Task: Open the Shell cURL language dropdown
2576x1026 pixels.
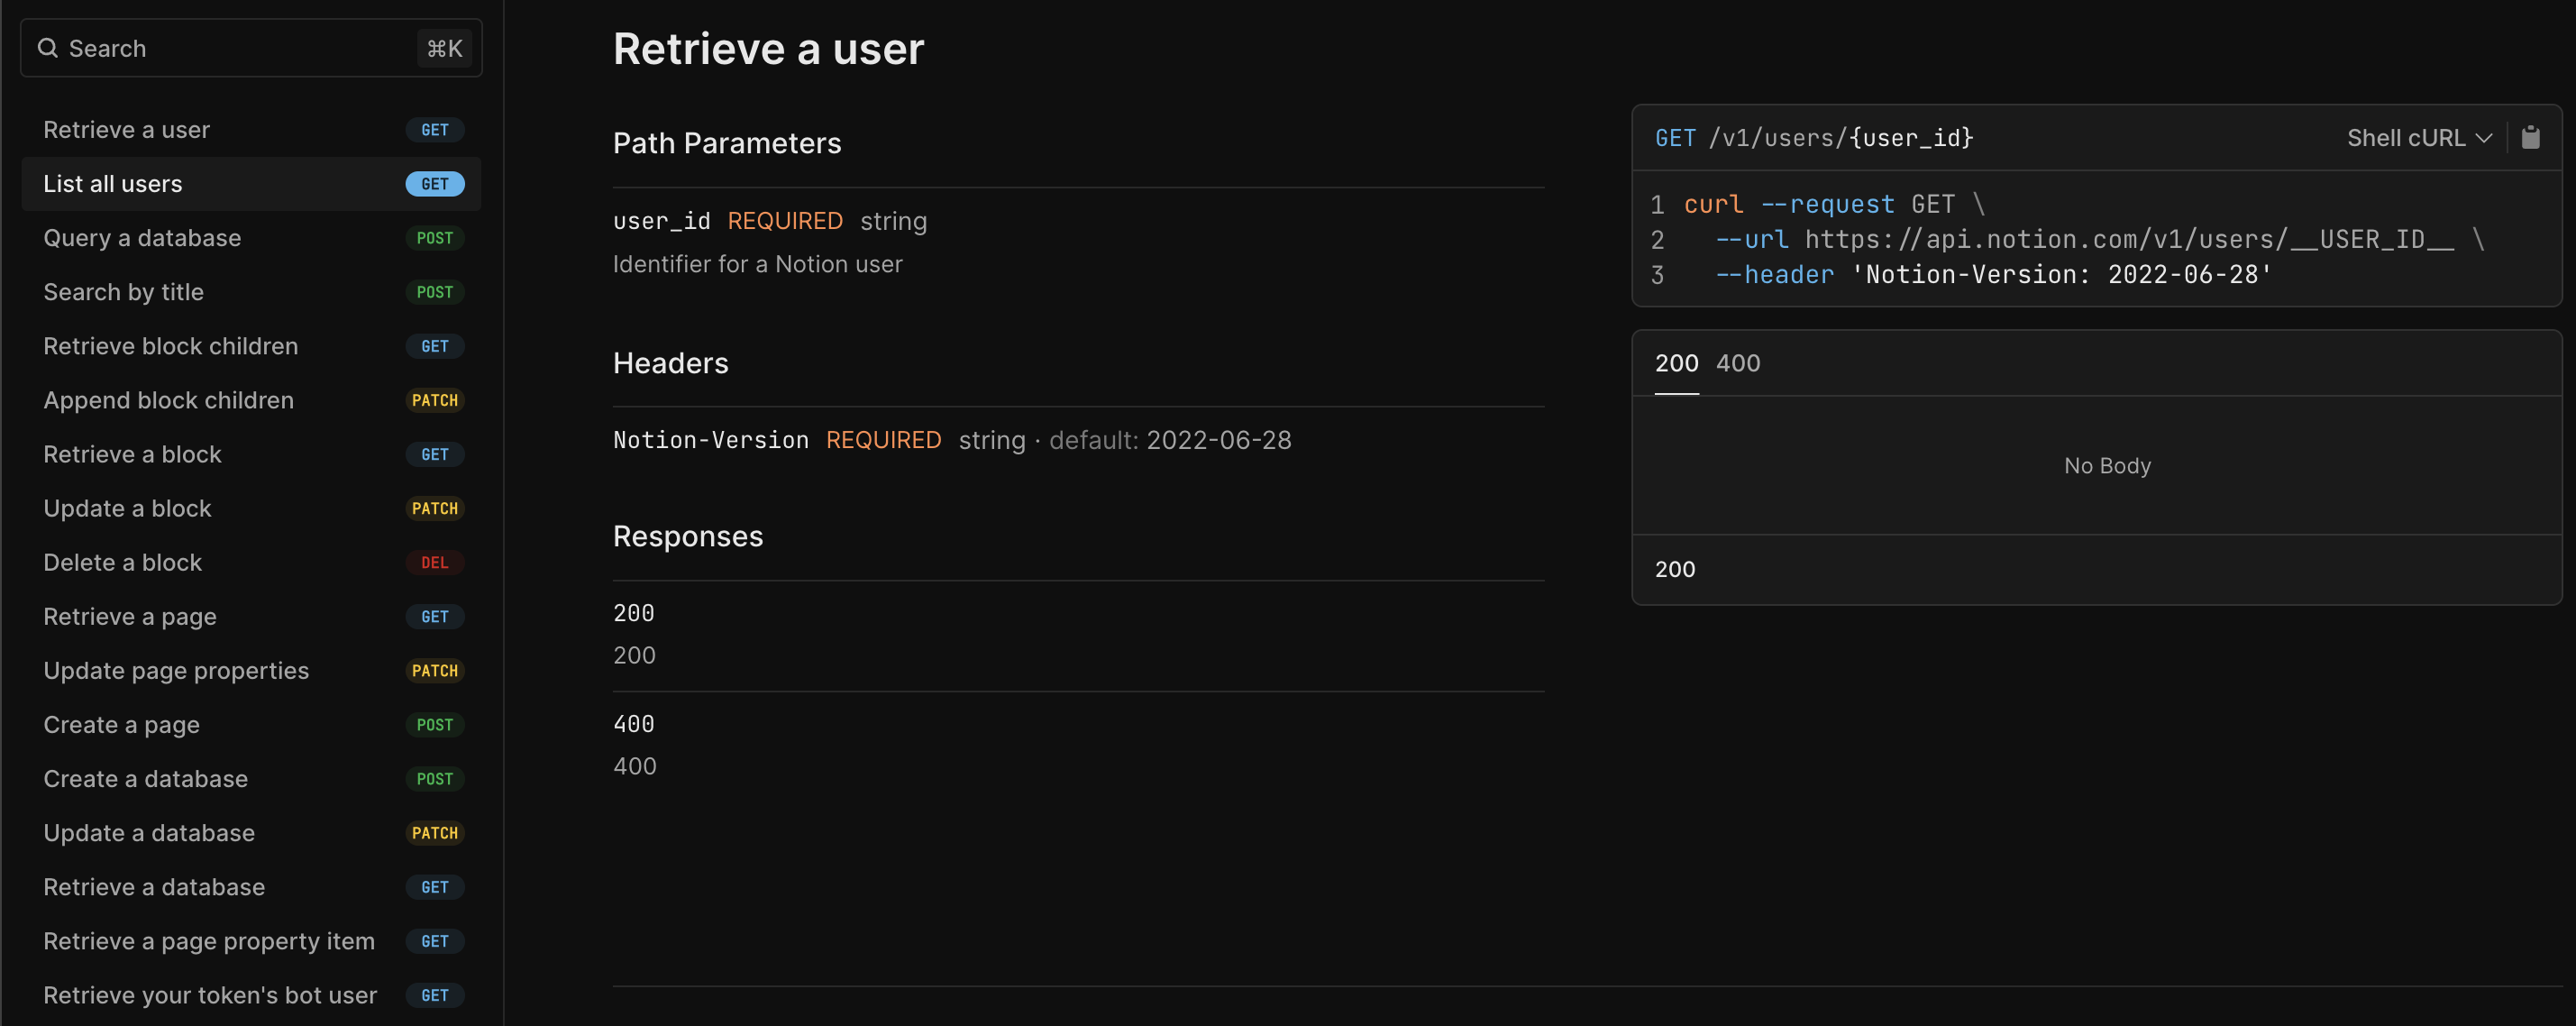Action: (2418, 137)
